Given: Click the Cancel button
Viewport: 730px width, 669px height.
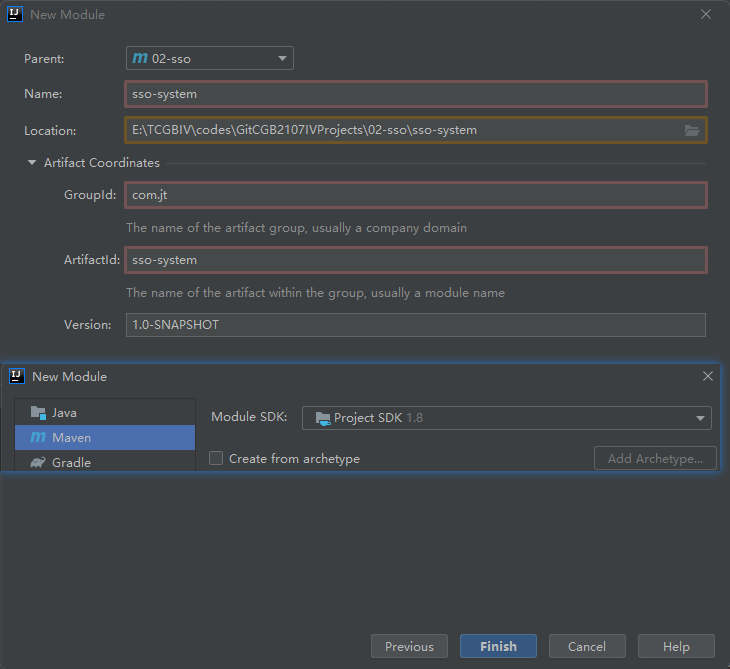Looking at the screenshot, I should [587, 647].
